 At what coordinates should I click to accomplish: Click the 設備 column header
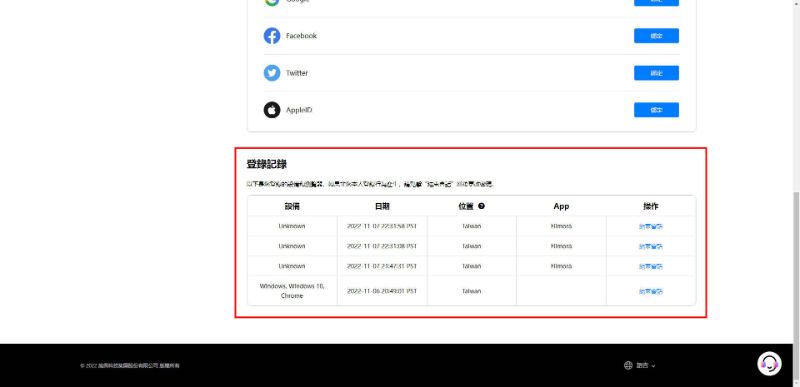pos(292,206)
